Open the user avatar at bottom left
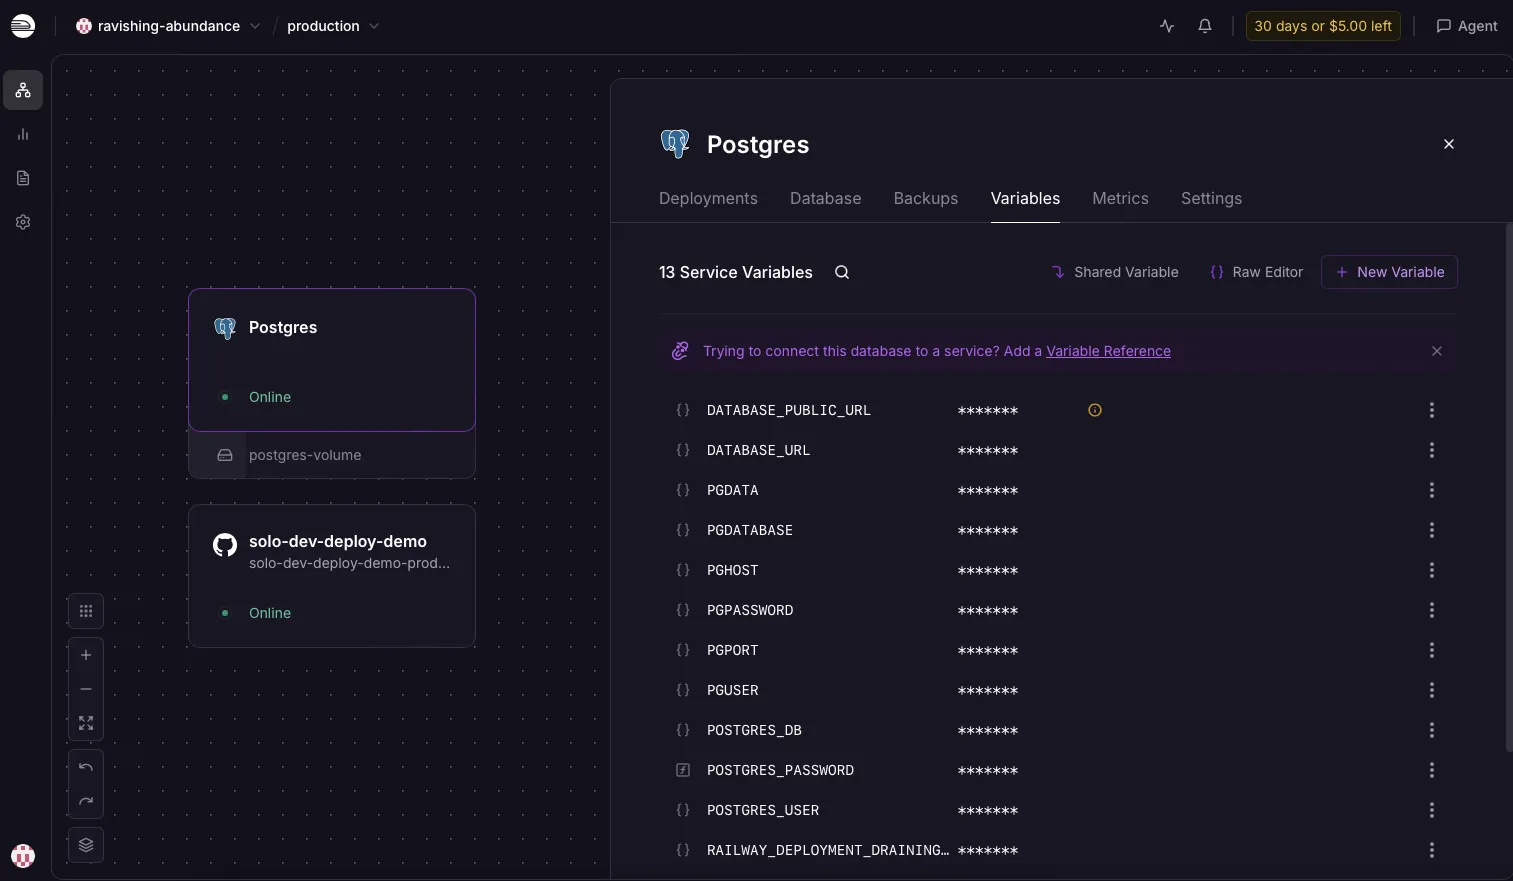Viewport: 1513px width, 881px height. pyautogui.click(x=23, y=856)
